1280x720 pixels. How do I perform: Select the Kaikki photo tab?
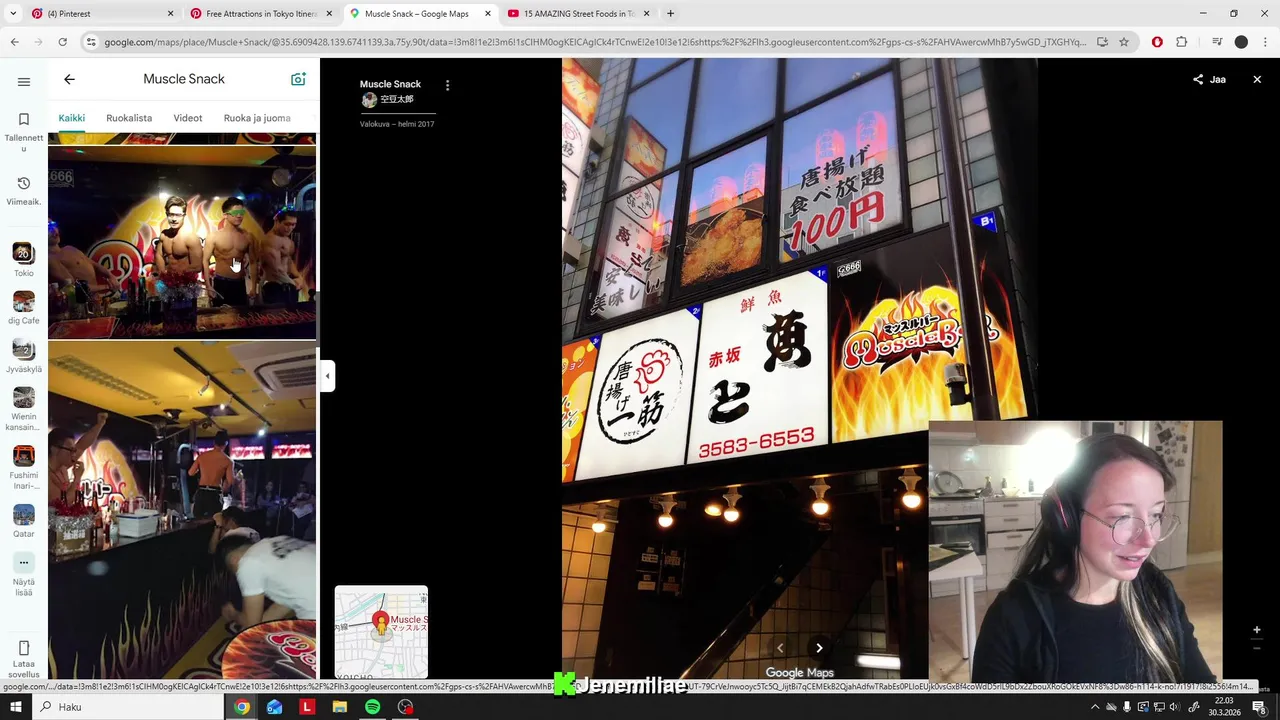[x=71, y=118]
